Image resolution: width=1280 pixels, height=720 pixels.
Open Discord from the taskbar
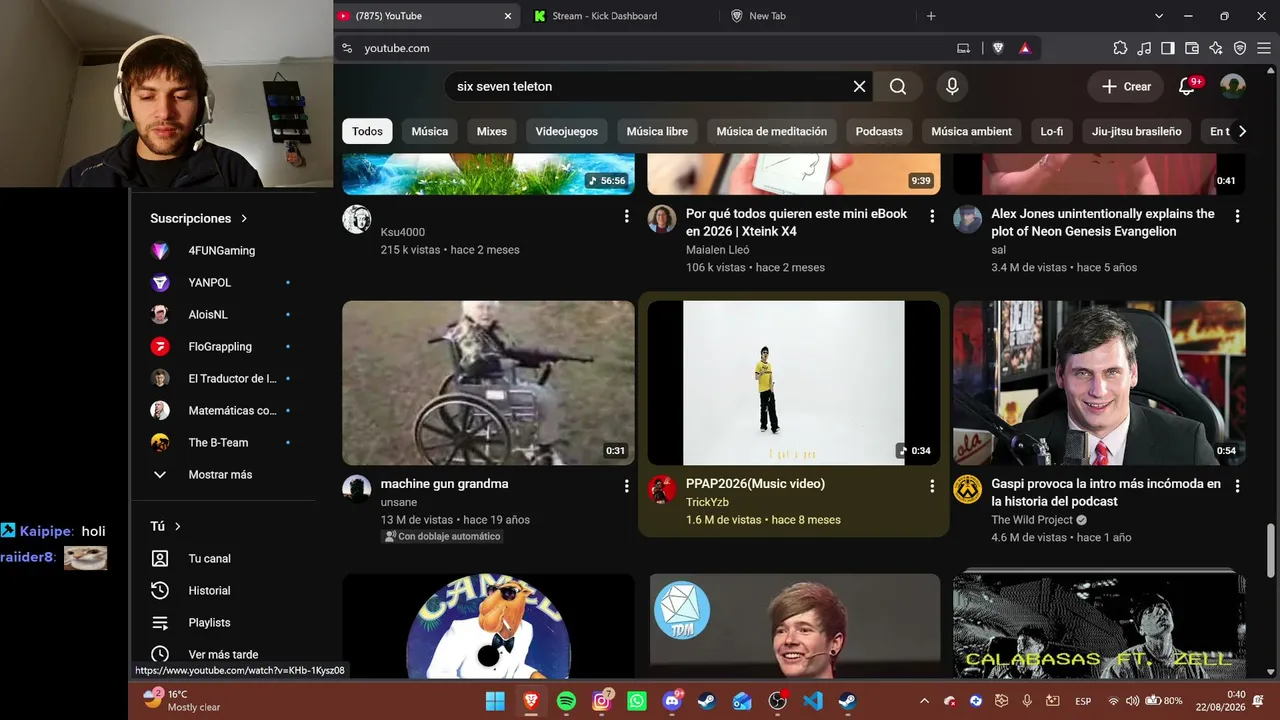(672, 701)
